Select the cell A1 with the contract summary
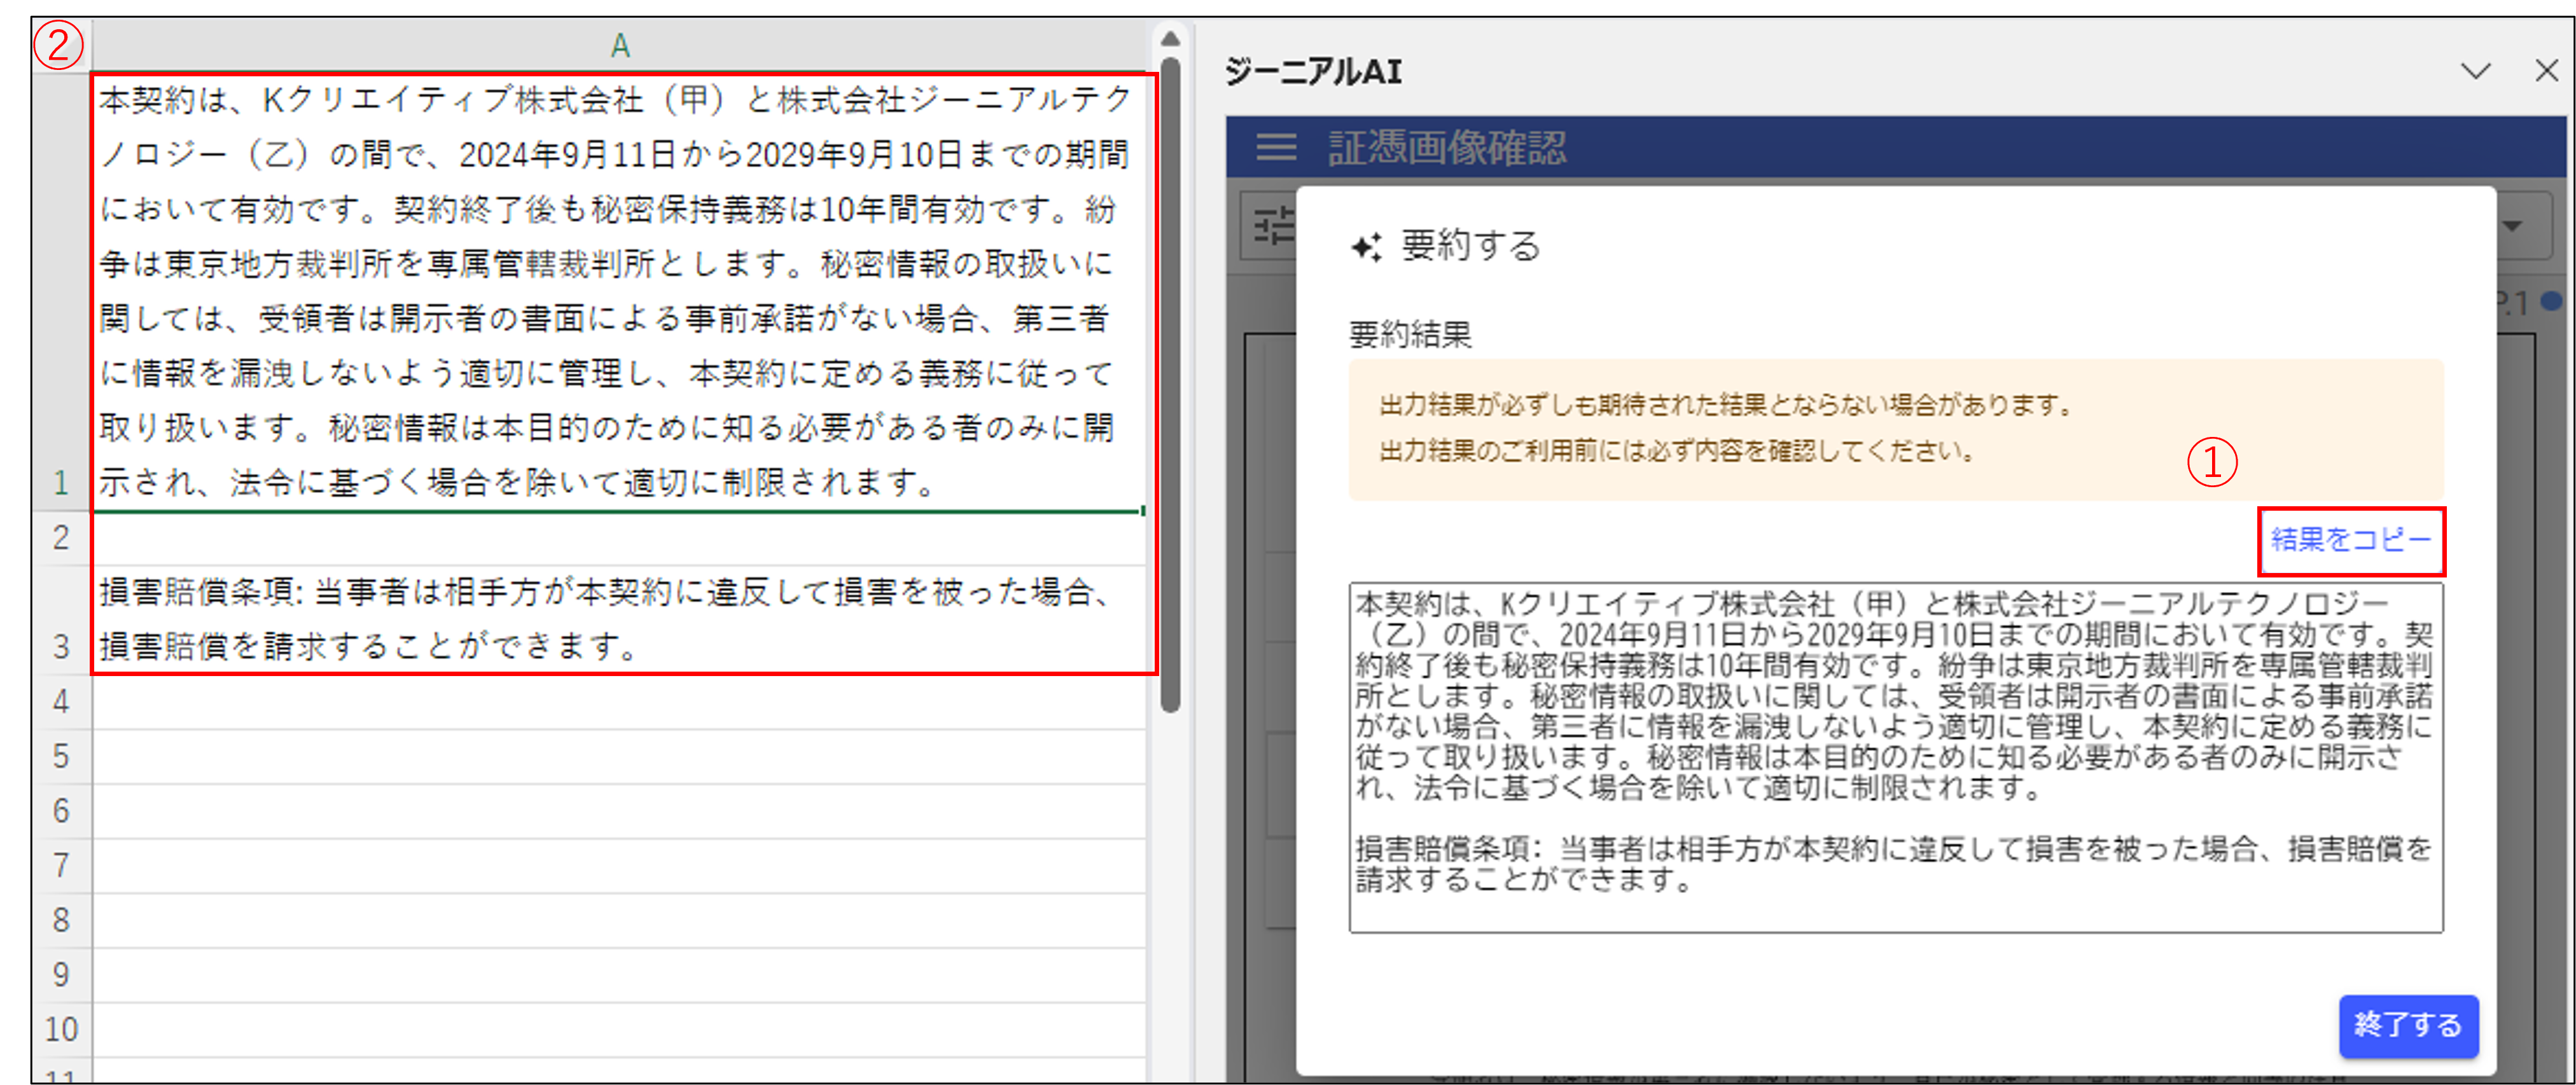 pos(619,290)
